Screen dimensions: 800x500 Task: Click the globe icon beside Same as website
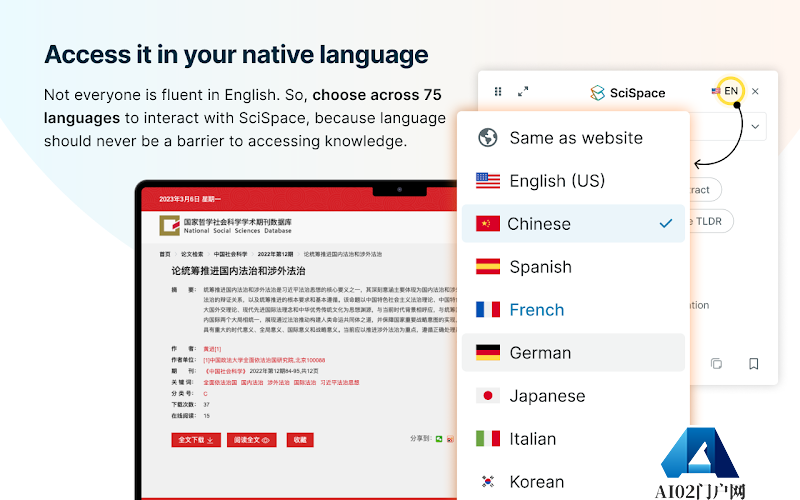(x=488, y=137)
